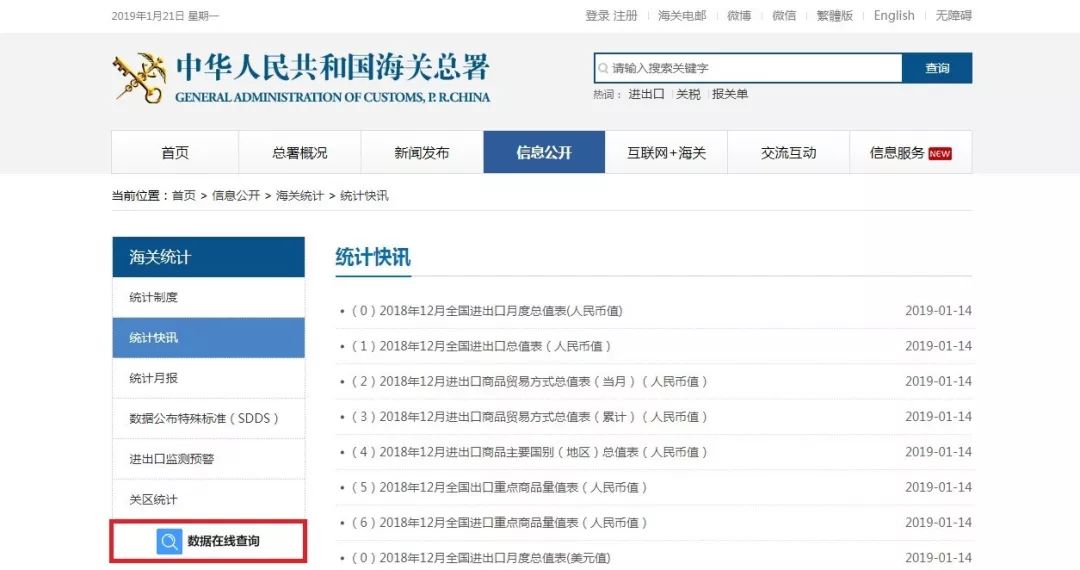Click the 2019-01-14 date in row (3)

[x=938, y=417]
